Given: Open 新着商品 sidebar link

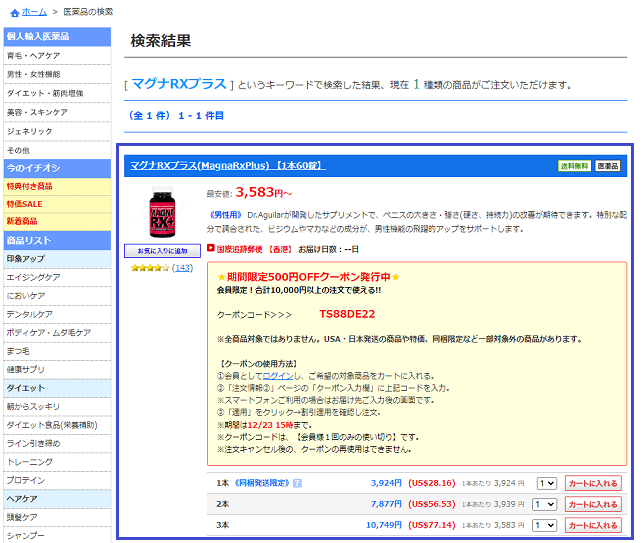Looking at the screenshot, I should click(57, 221).
